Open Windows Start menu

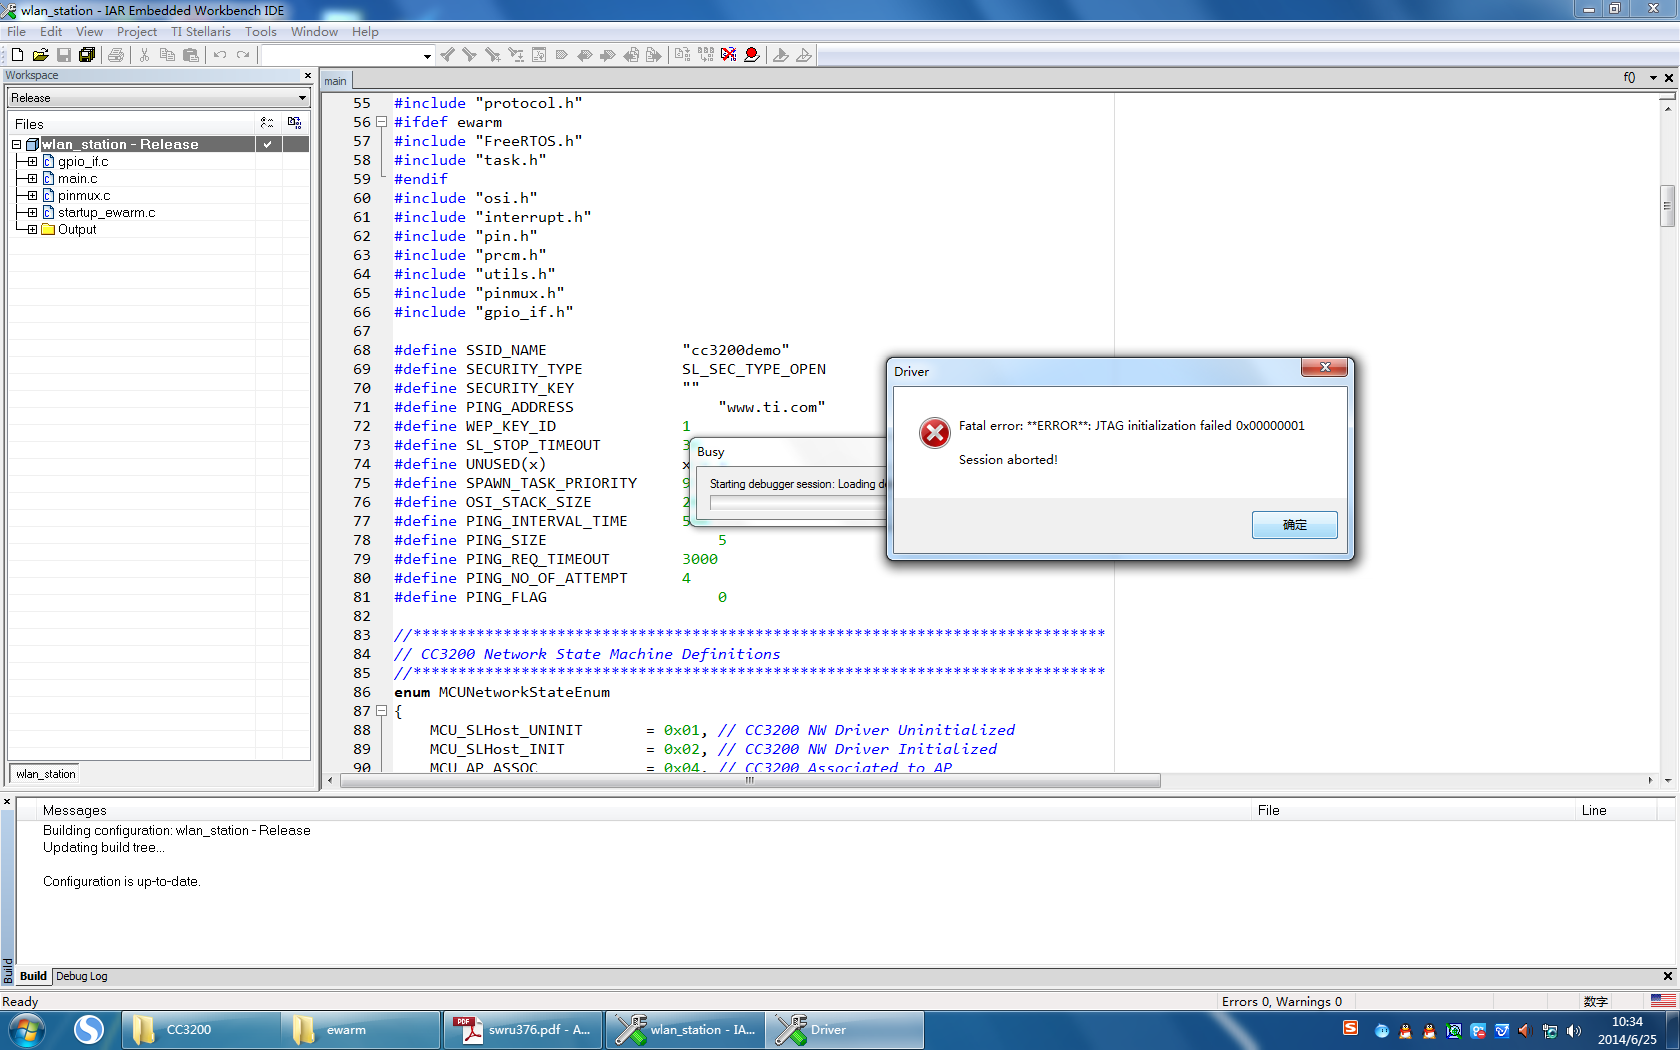click(x=27, y=1030)
